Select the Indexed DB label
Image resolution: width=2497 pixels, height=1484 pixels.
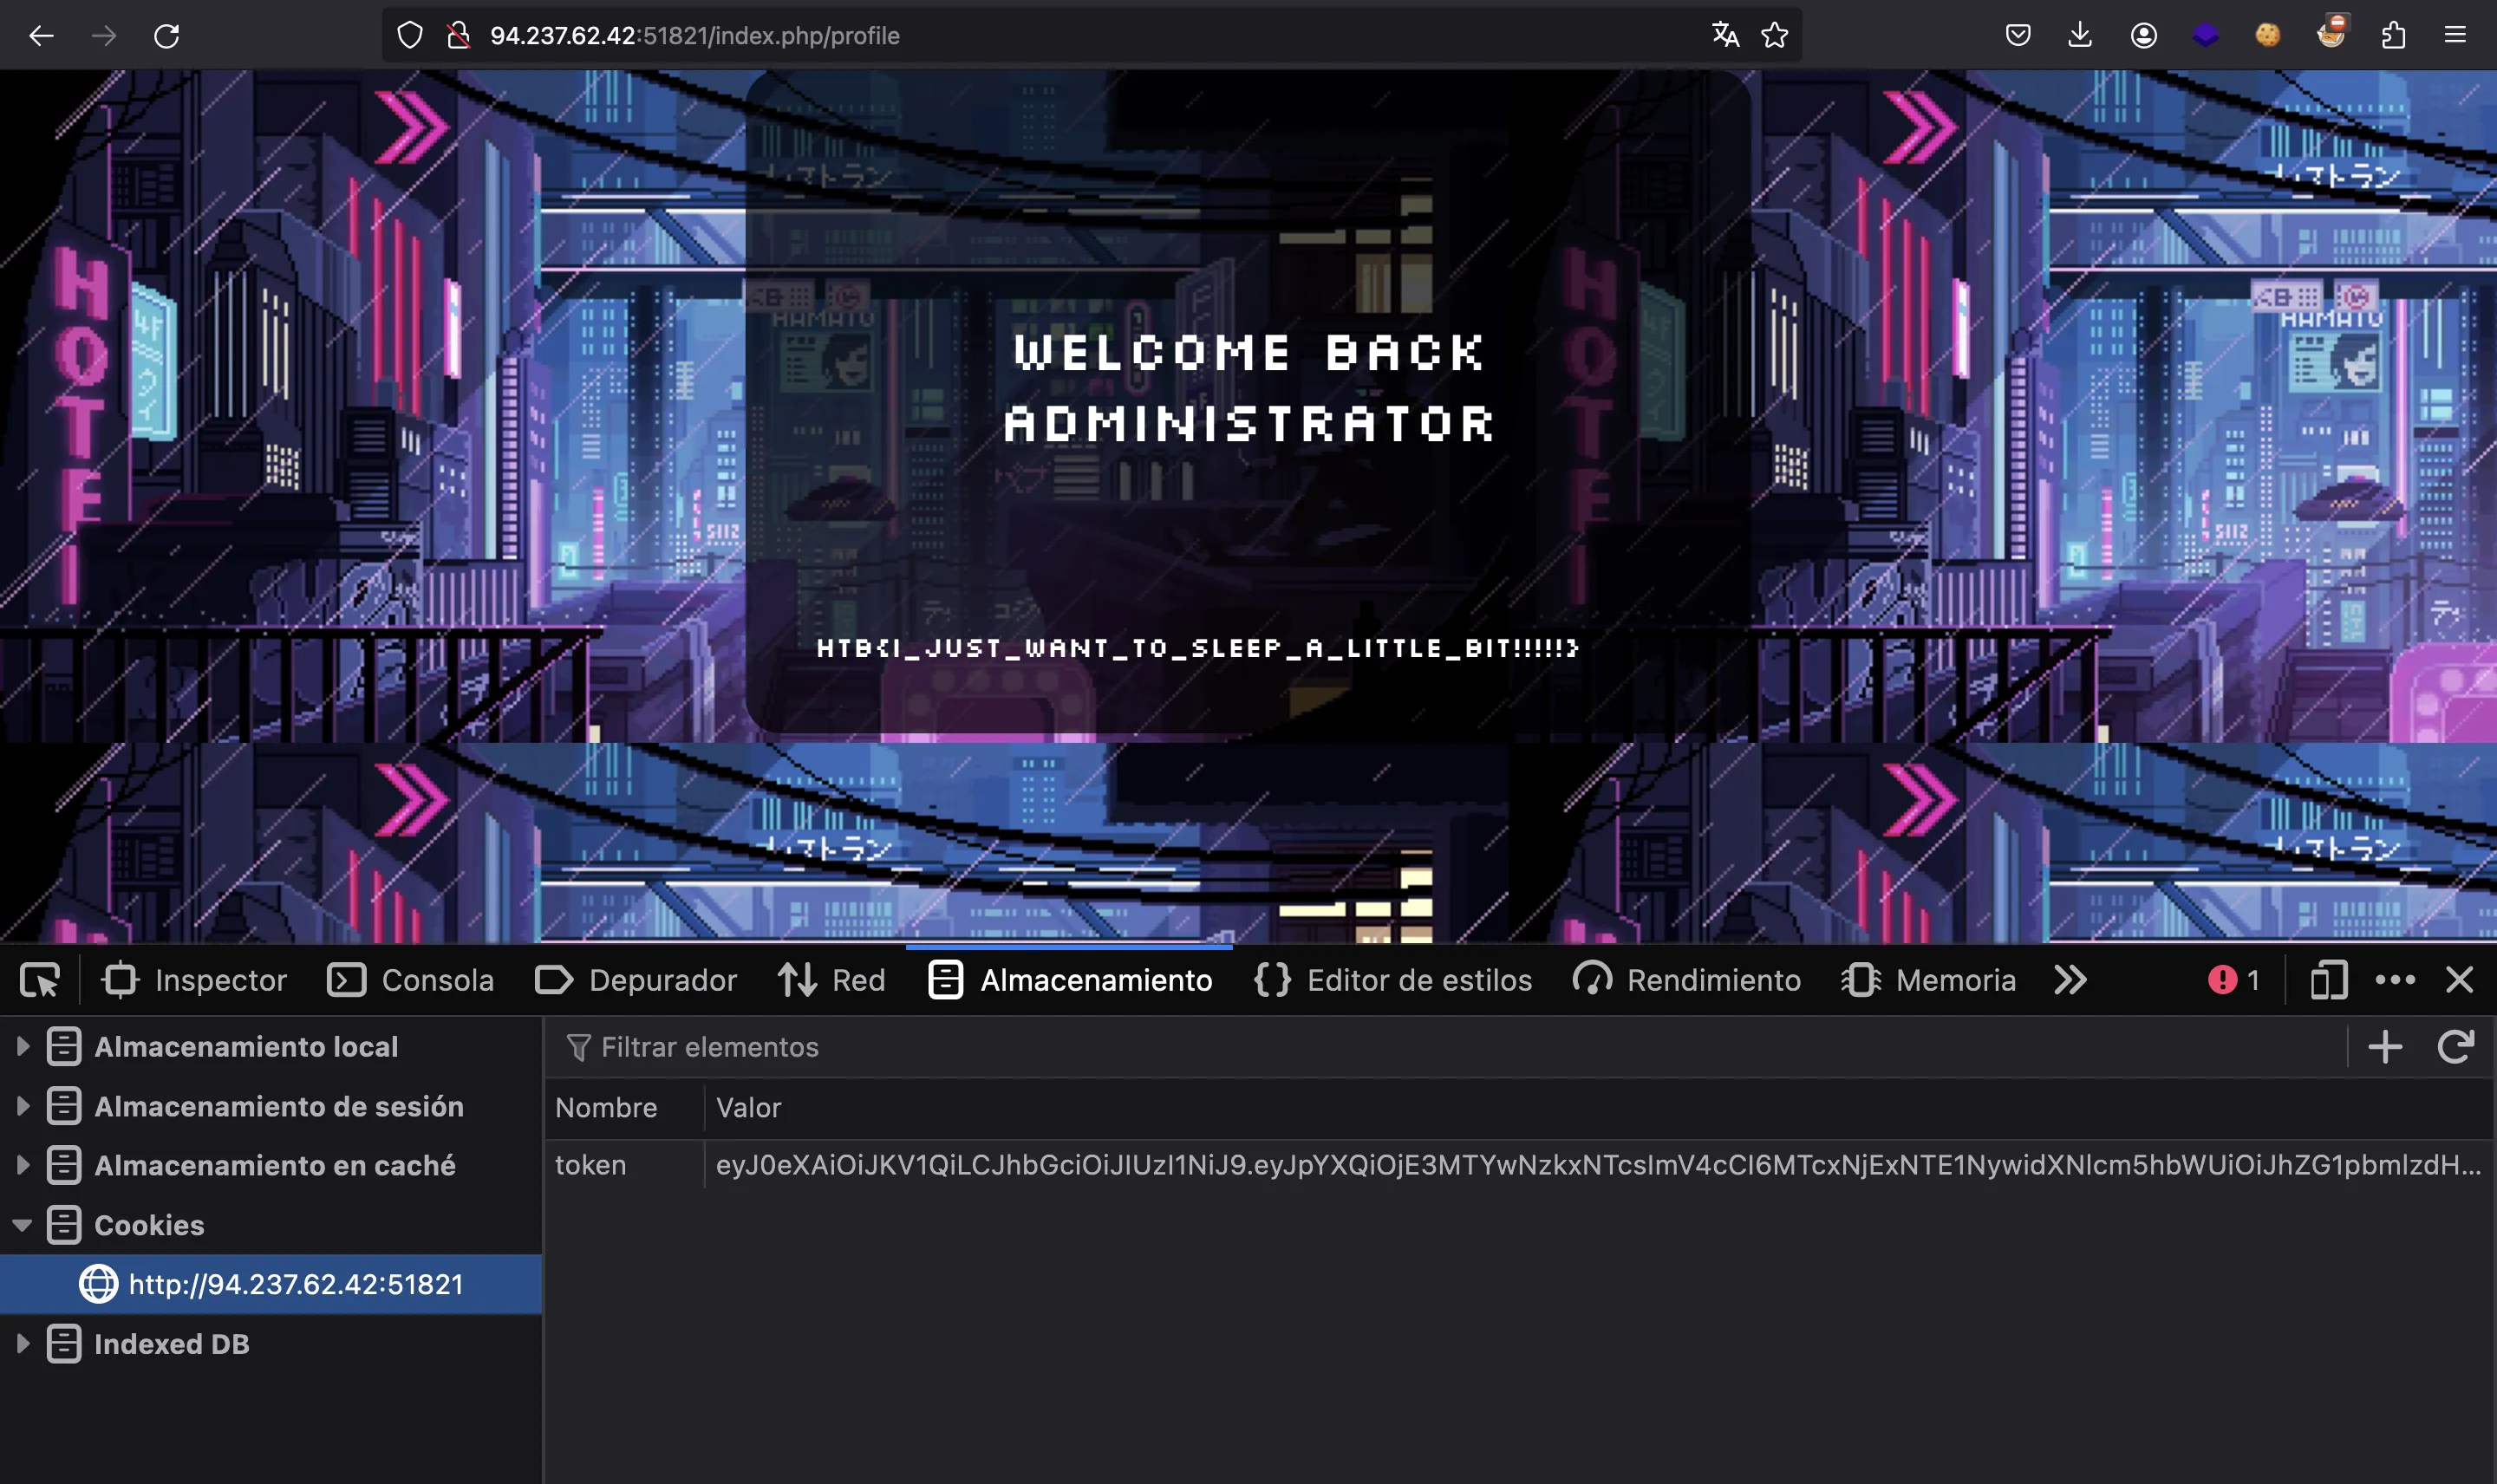click(x=172, y=1344)
